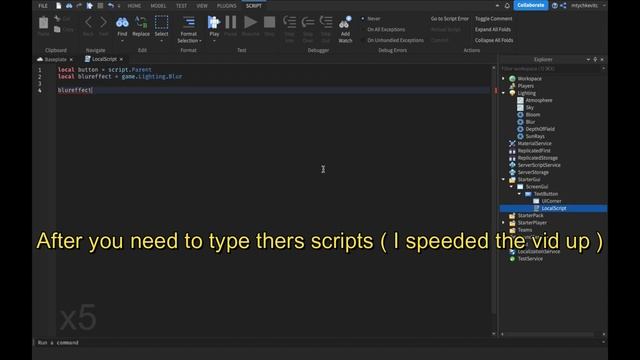Select the LocalScript item in Explorer
The height and width of the screenshot is (360, 640).
[x=553, y=208]
